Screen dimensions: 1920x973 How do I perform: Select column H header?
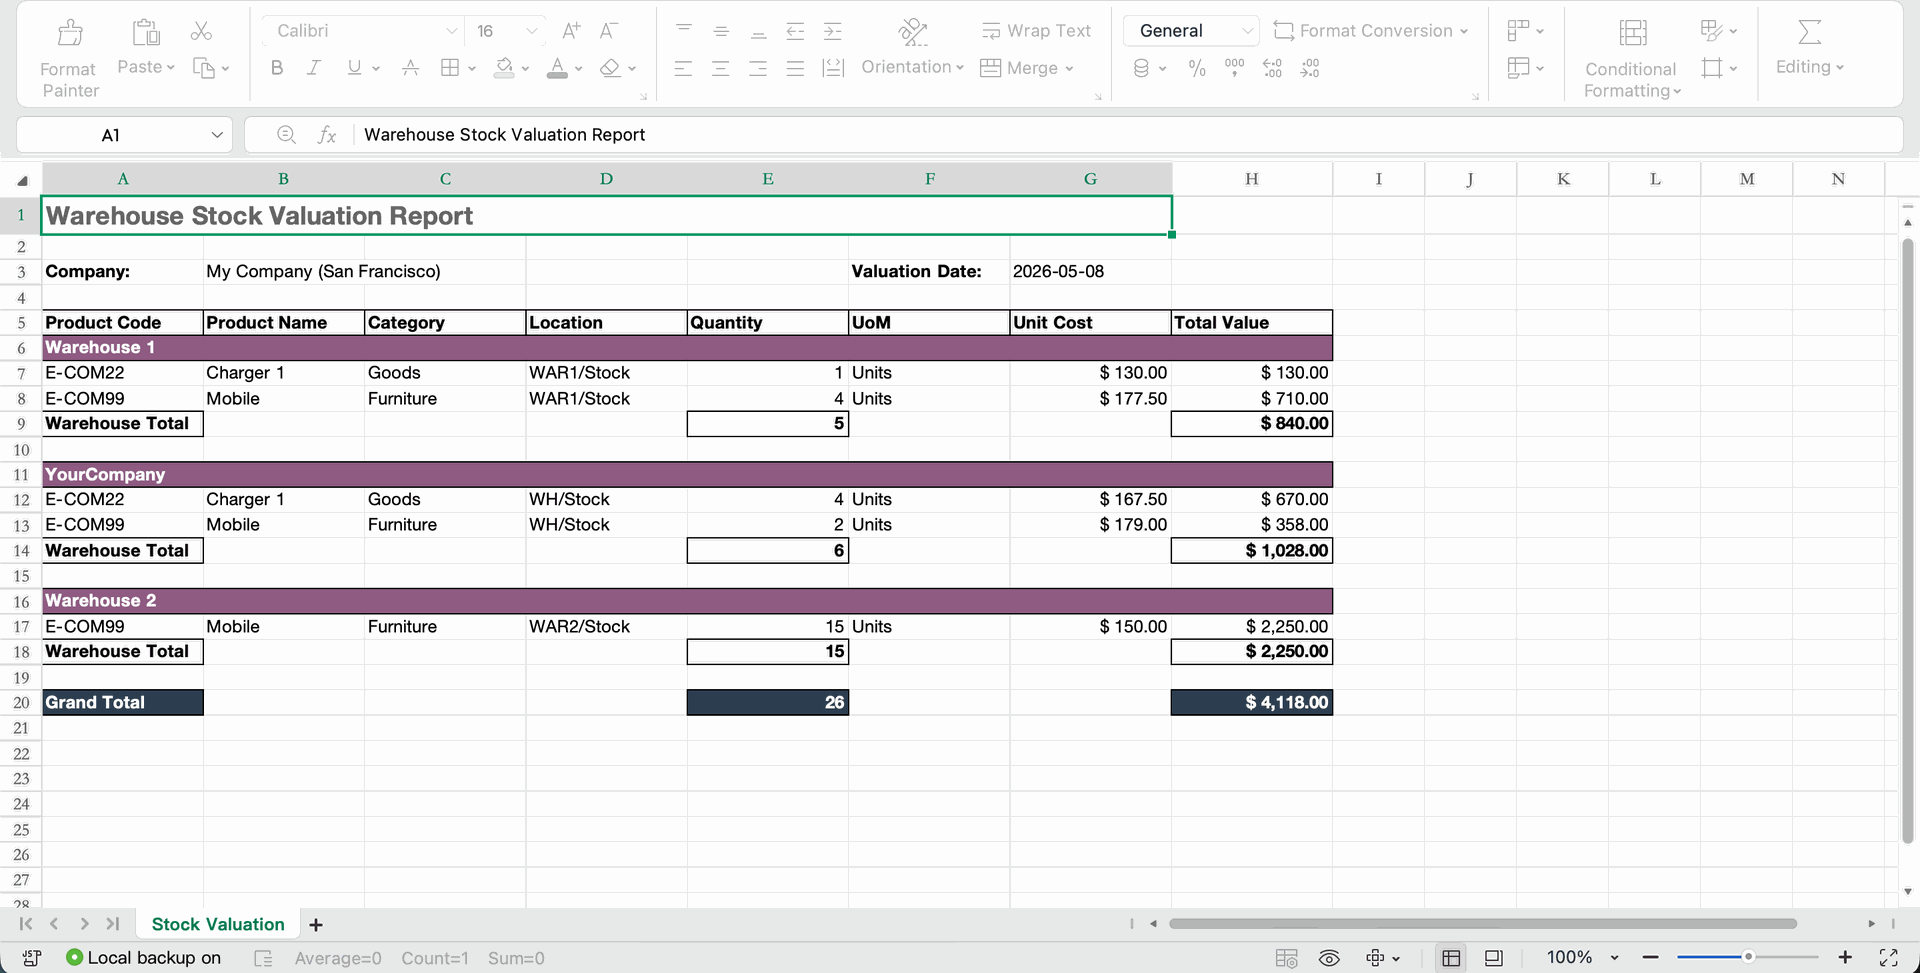click(1252, 179)
